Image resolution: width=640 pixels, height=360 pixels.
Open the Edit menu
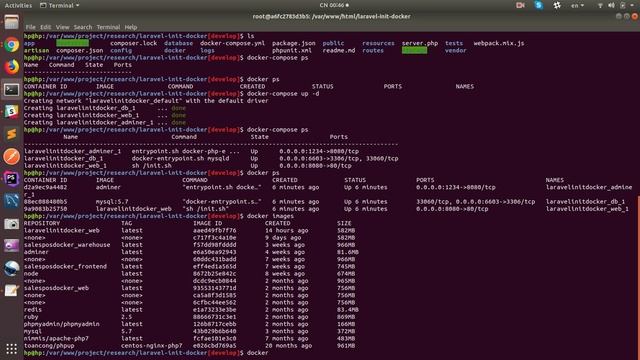(x=46, y=27)
